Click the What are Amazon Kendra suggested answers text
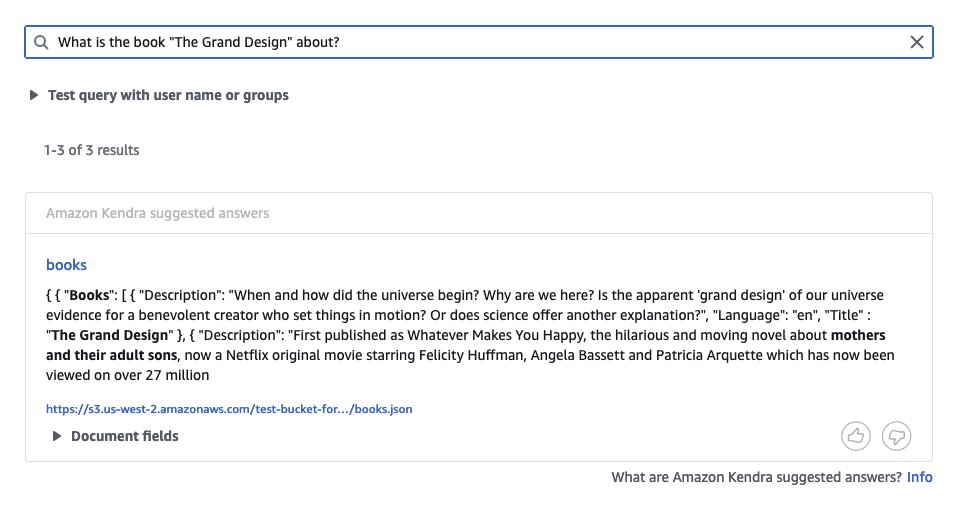This screenshot has width=960, height=507. pos(756,477)
